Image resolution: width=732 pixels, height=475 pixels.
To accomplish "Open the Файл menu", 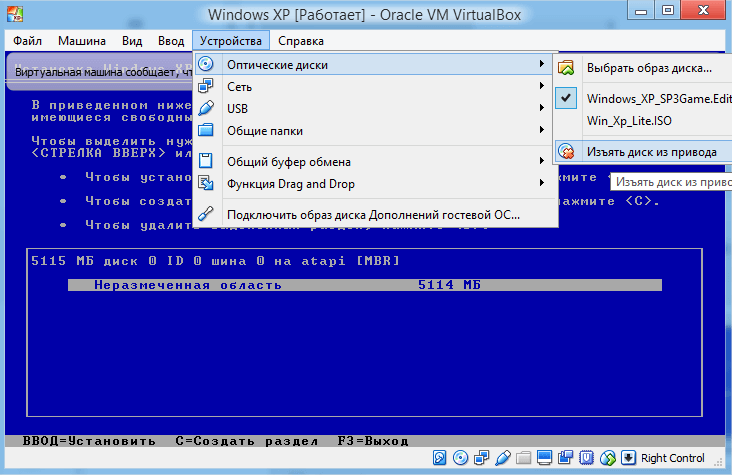I will coord(27,41).
